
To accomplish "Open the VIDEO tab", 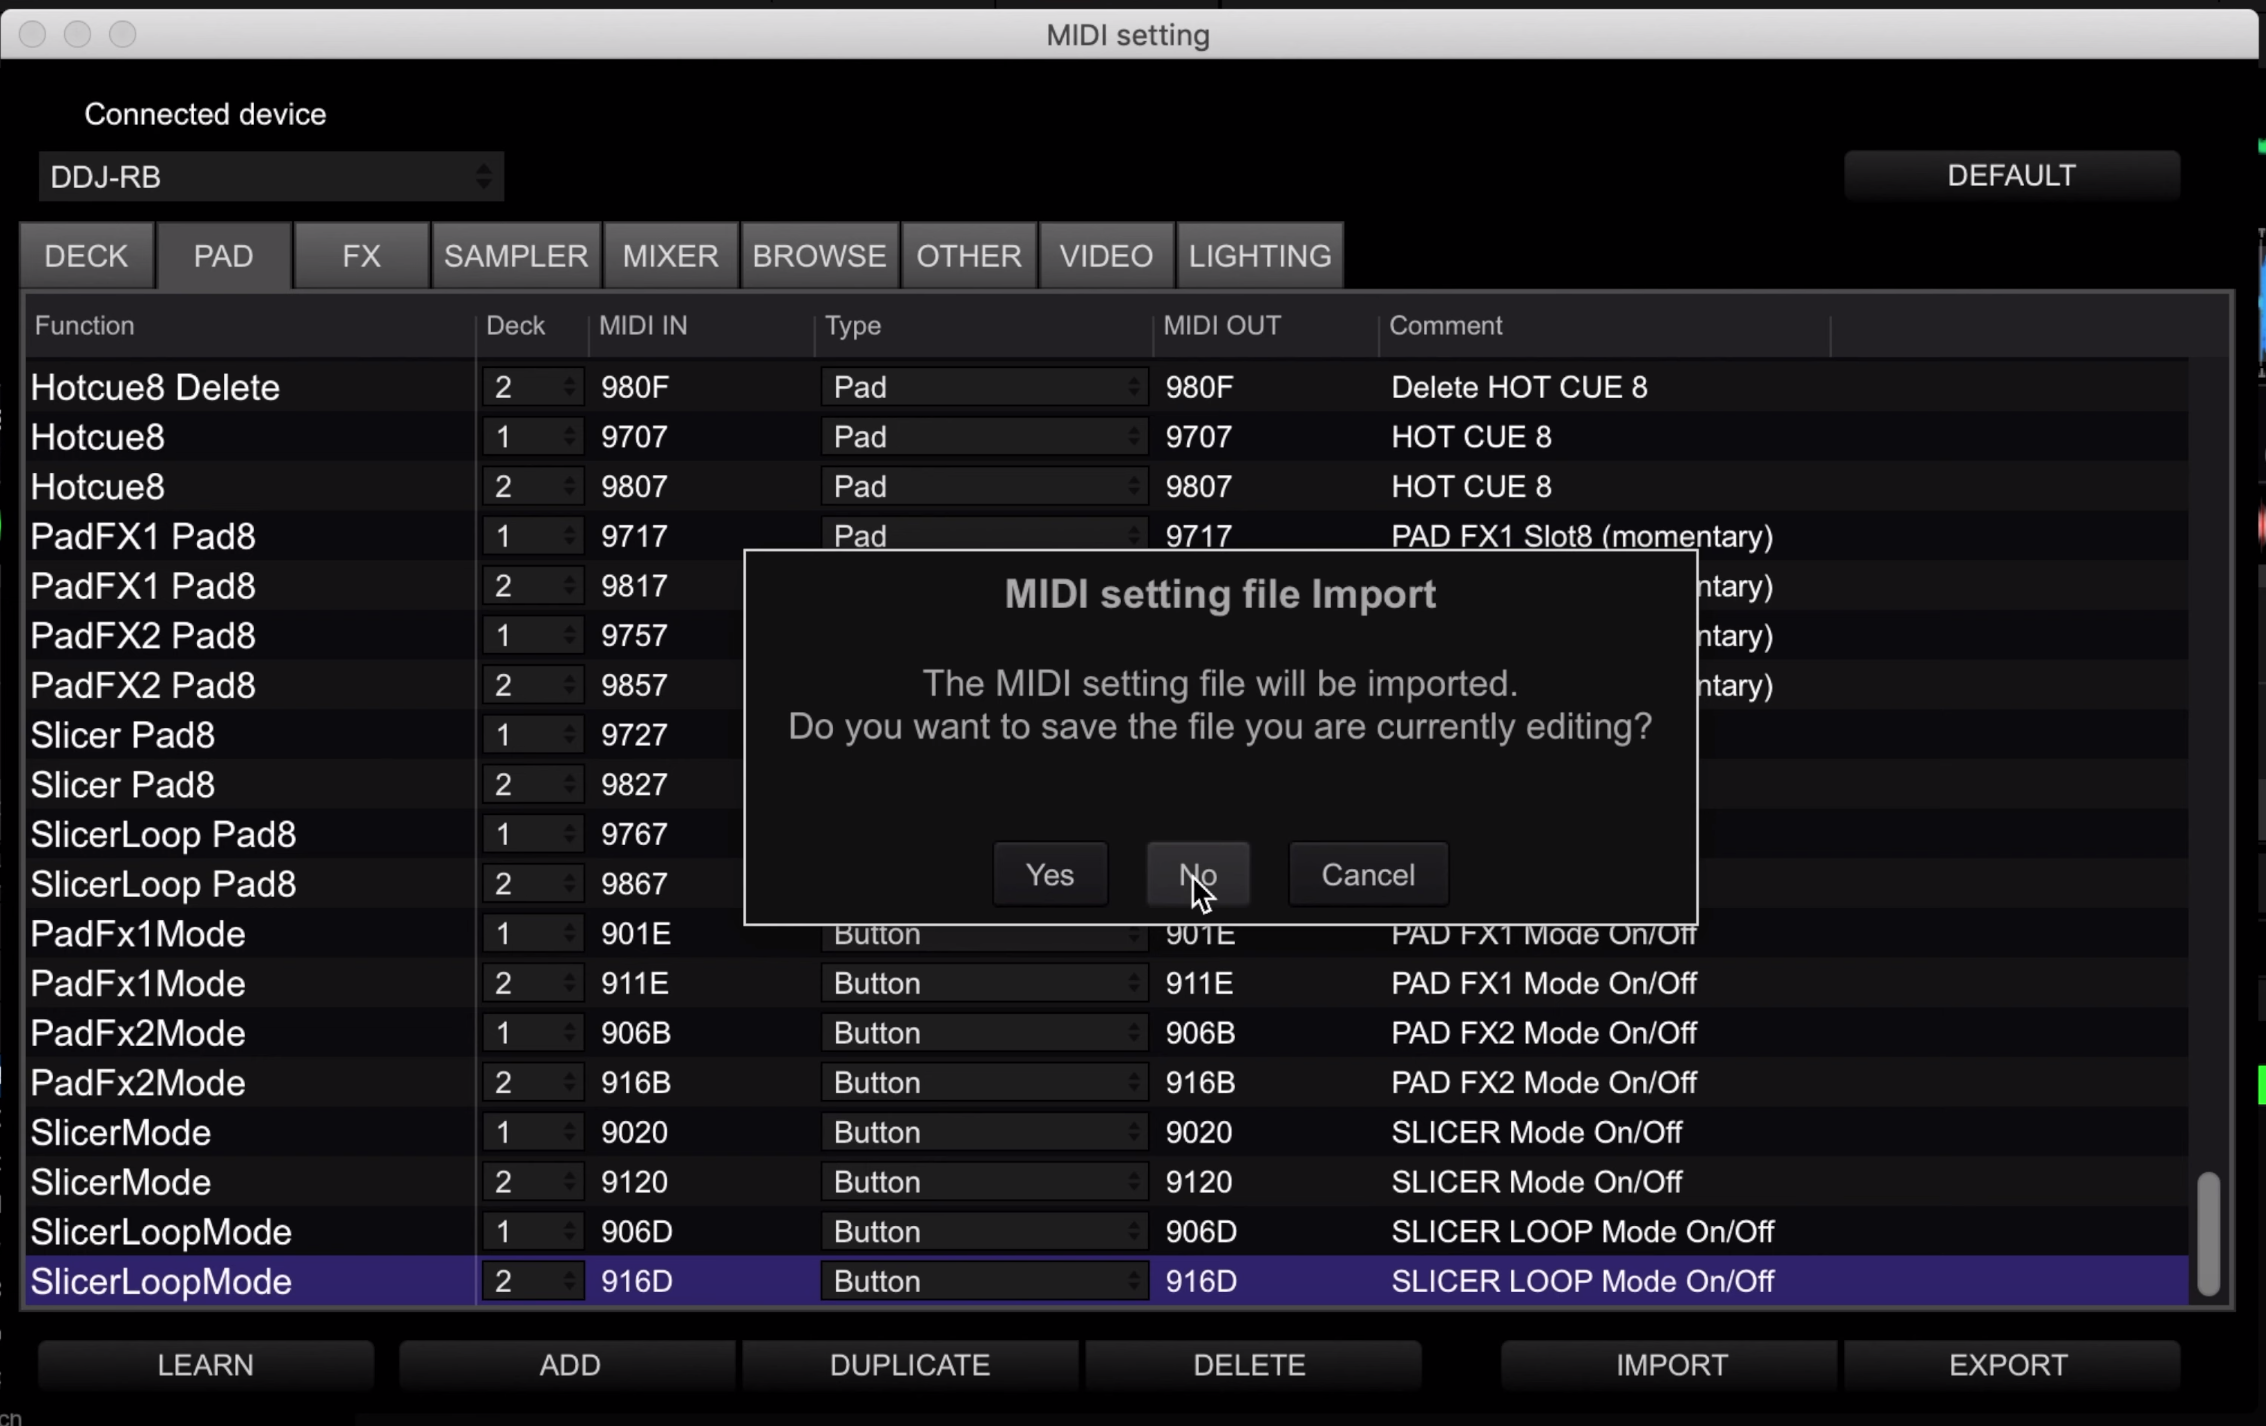I will (x=1105, y=255).
